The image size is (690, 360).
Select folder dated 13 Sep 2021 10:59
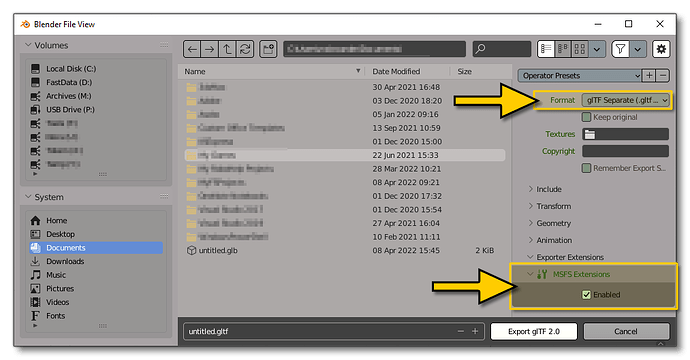(345, 128)
